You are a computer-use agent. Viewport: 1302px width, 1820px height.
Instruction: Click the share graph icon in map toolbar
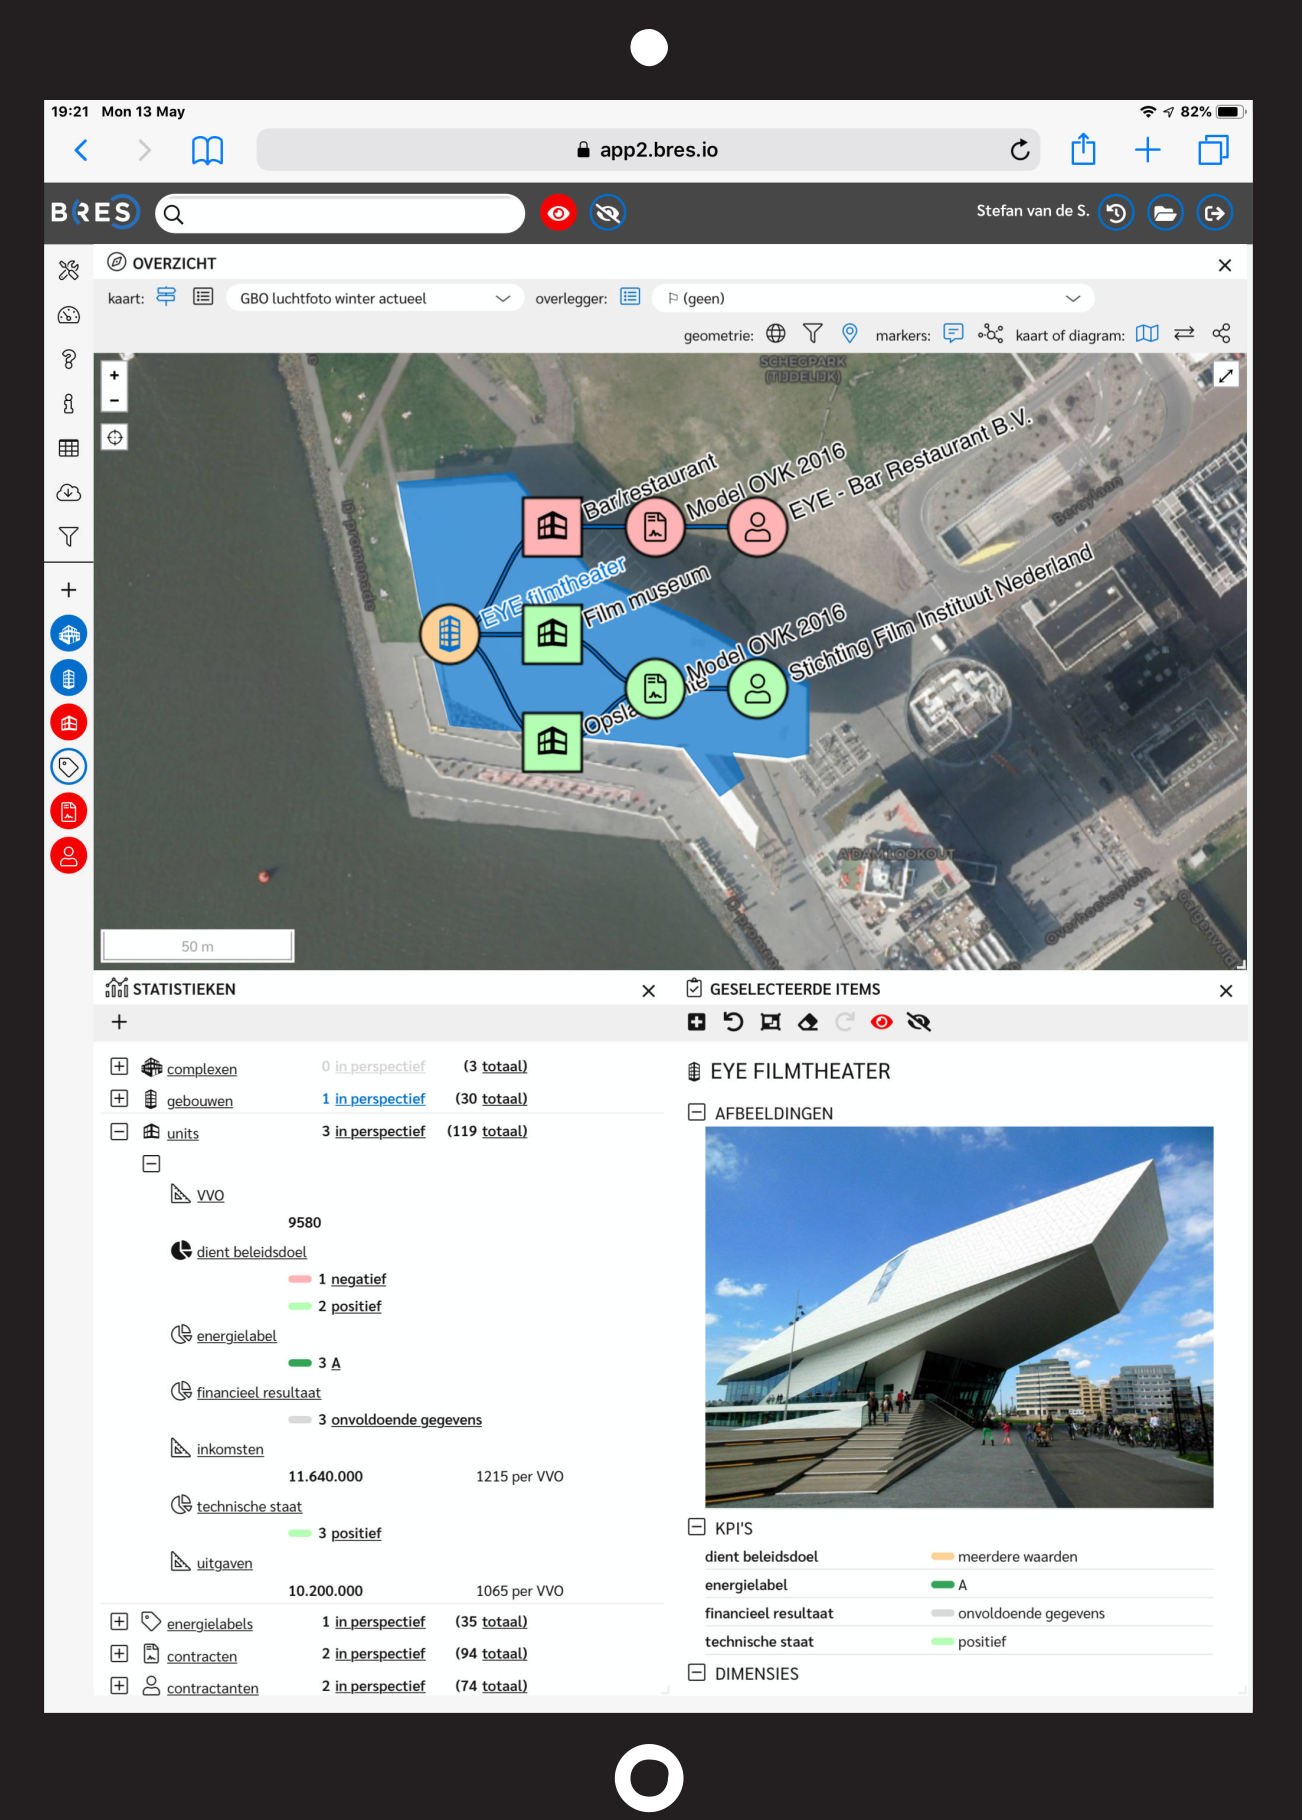coord(1221,334)
